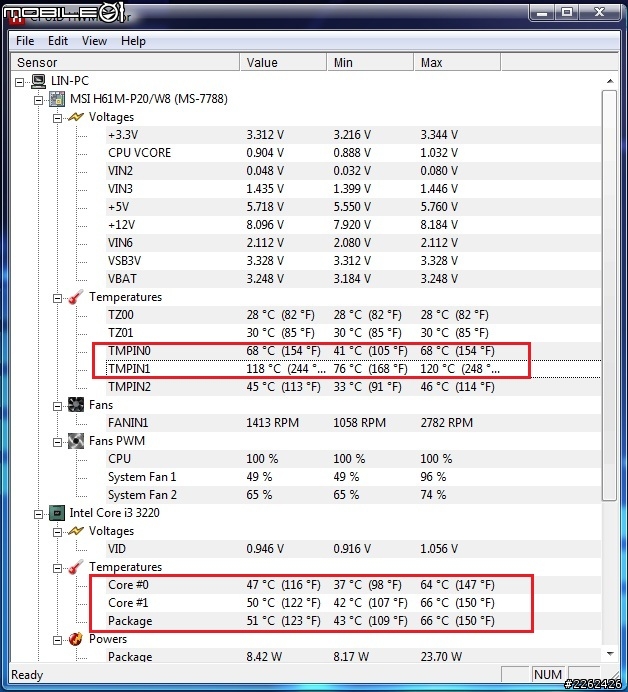Image resolution: width=628 pixels, height=692 pixels.
Task: Select the VBAT row
Action: coord(353,279)
